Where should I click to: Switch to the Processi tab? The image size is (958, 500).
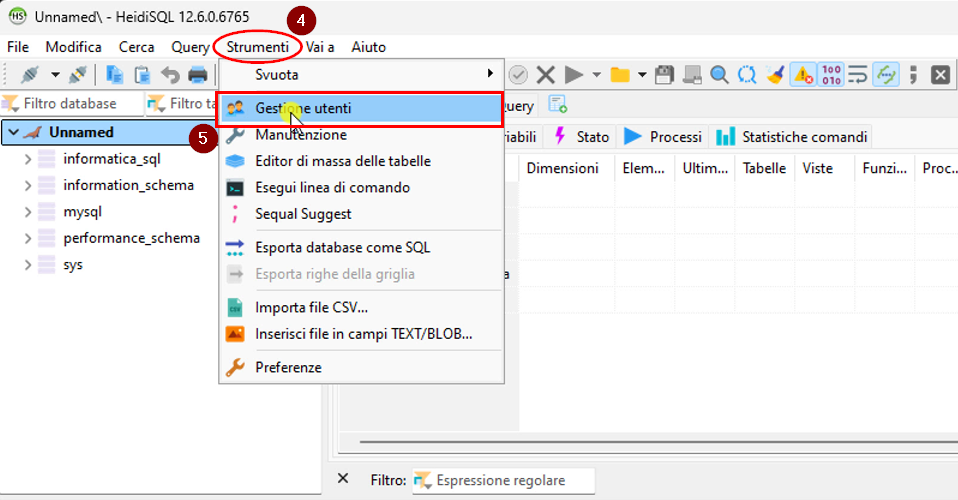[x=662, y=137]
